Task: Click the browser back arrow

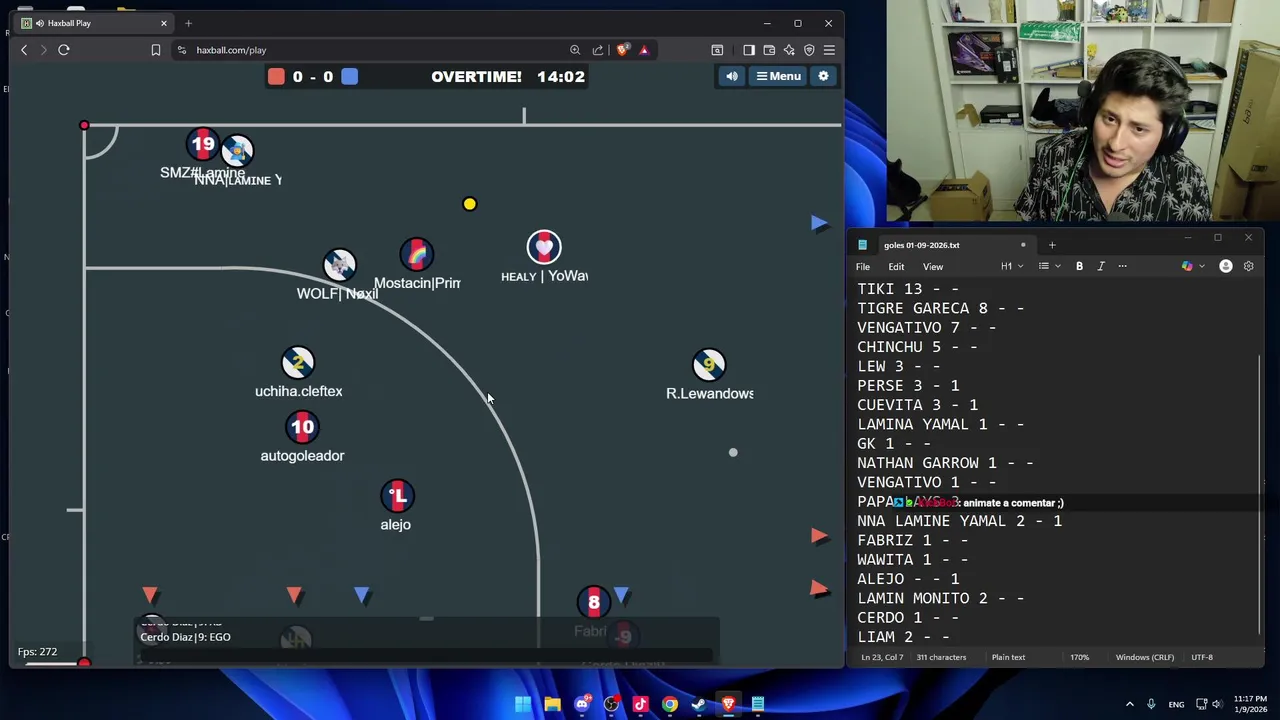Action: click(24, 50)
